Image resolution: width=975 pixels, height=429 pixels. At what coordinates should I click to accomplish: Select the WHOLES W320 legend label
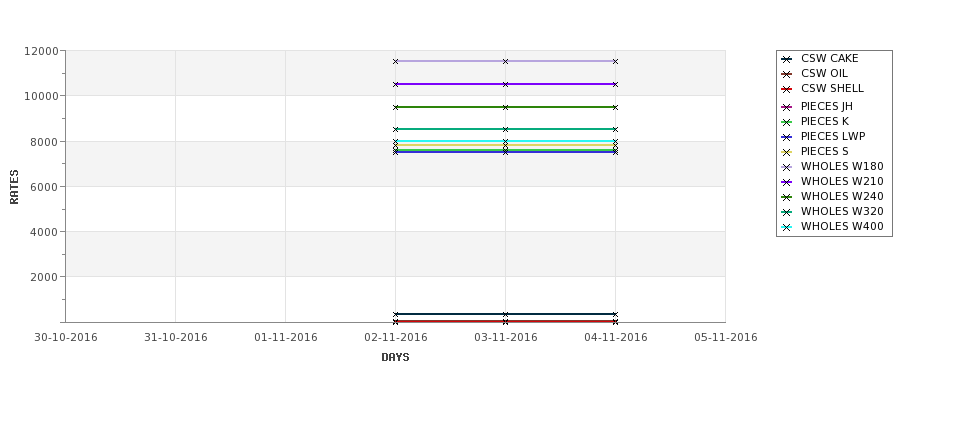842,211
